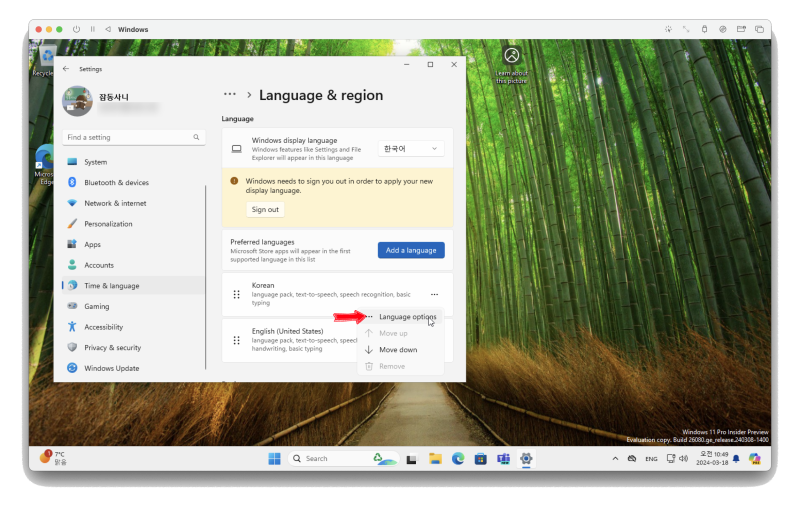
Task: Click the Move up menu entry
Action: (x=401, y=333)
